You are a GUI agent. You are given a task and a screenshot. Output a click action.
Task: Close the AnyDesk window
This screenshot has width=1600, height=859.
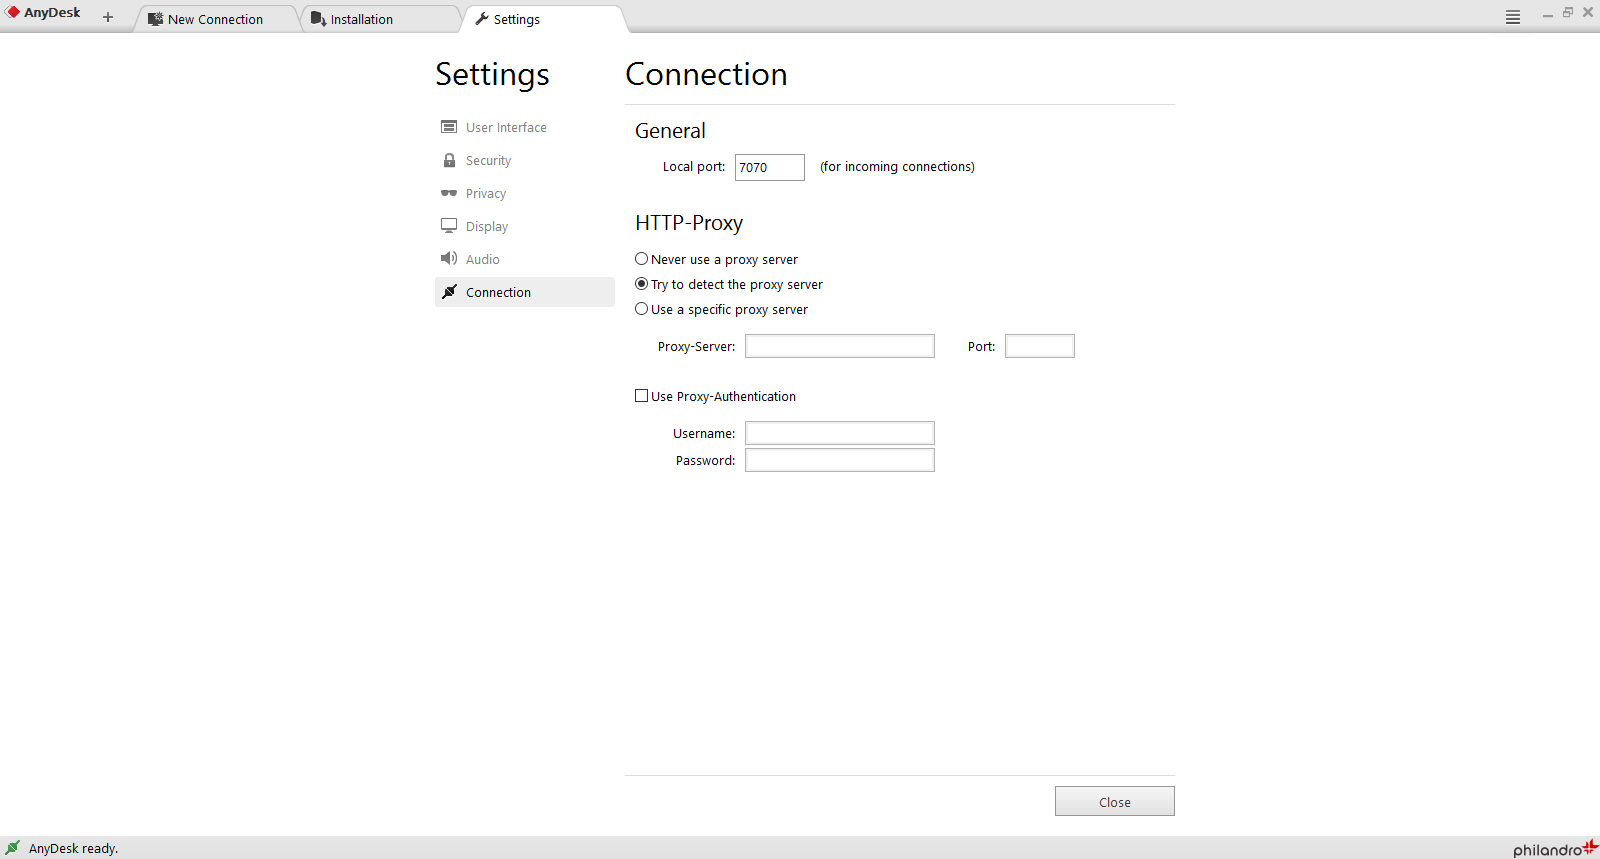tap(1588, 13)
